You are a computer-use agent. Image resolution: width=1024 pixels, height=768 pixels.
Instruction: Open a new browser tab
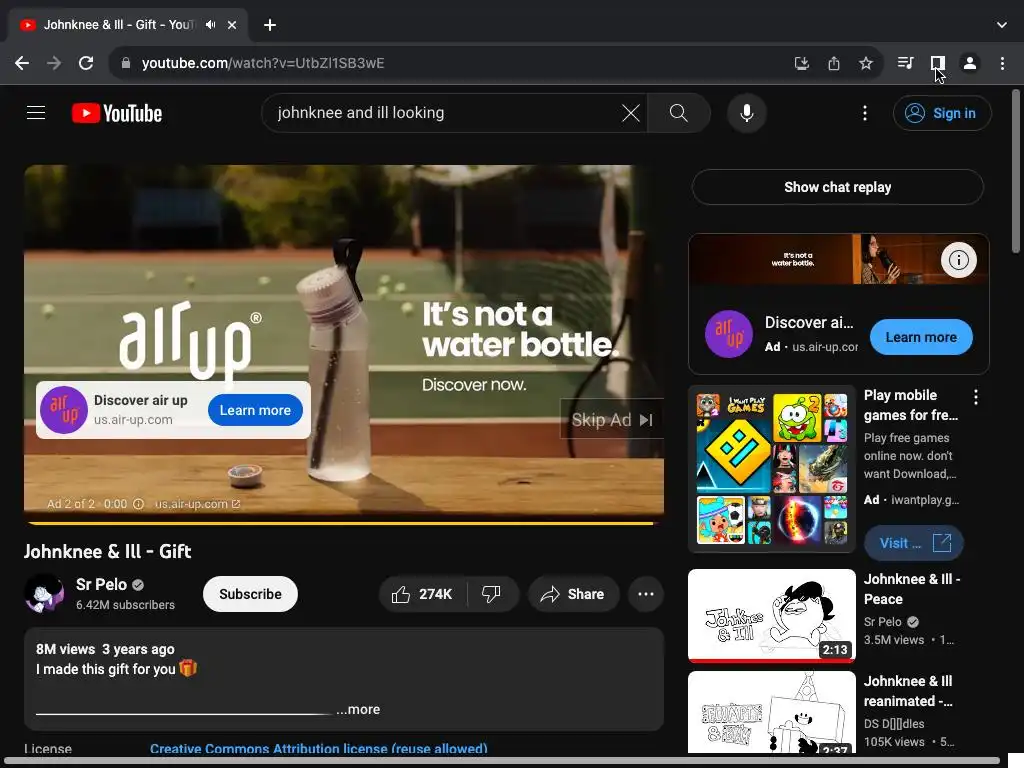coord(270,25)
